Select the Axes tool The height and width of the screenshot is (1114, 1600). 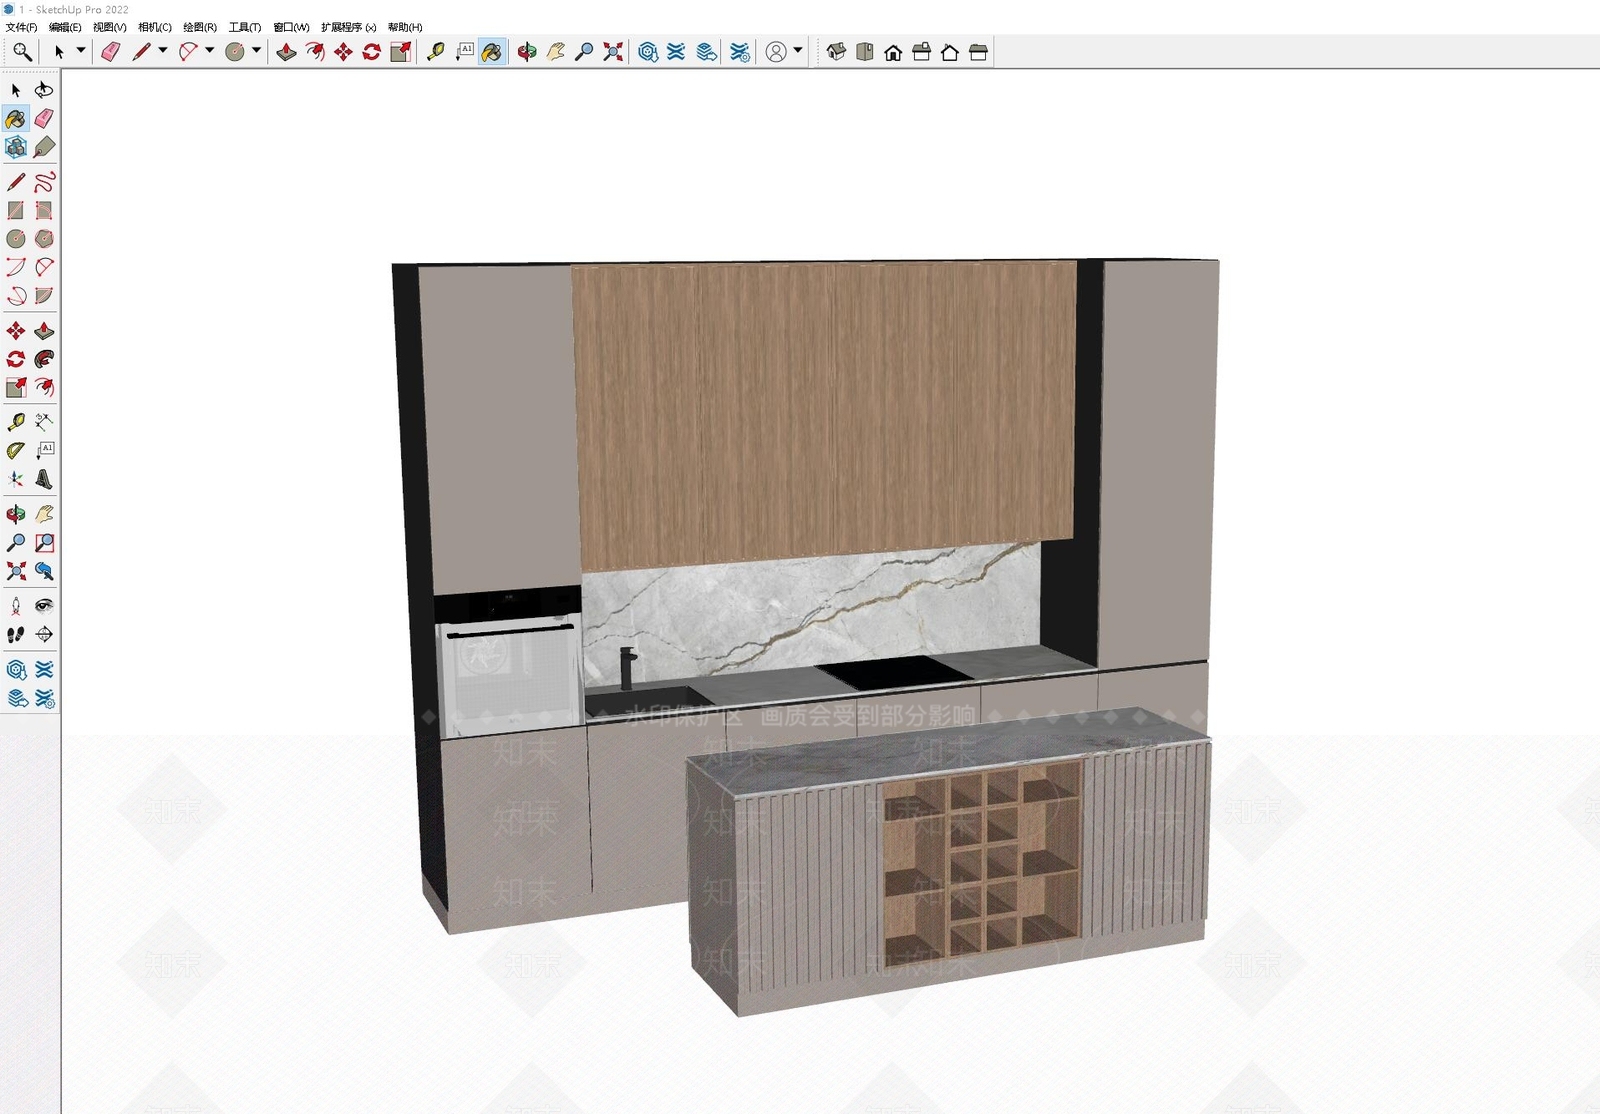(16, 479)
